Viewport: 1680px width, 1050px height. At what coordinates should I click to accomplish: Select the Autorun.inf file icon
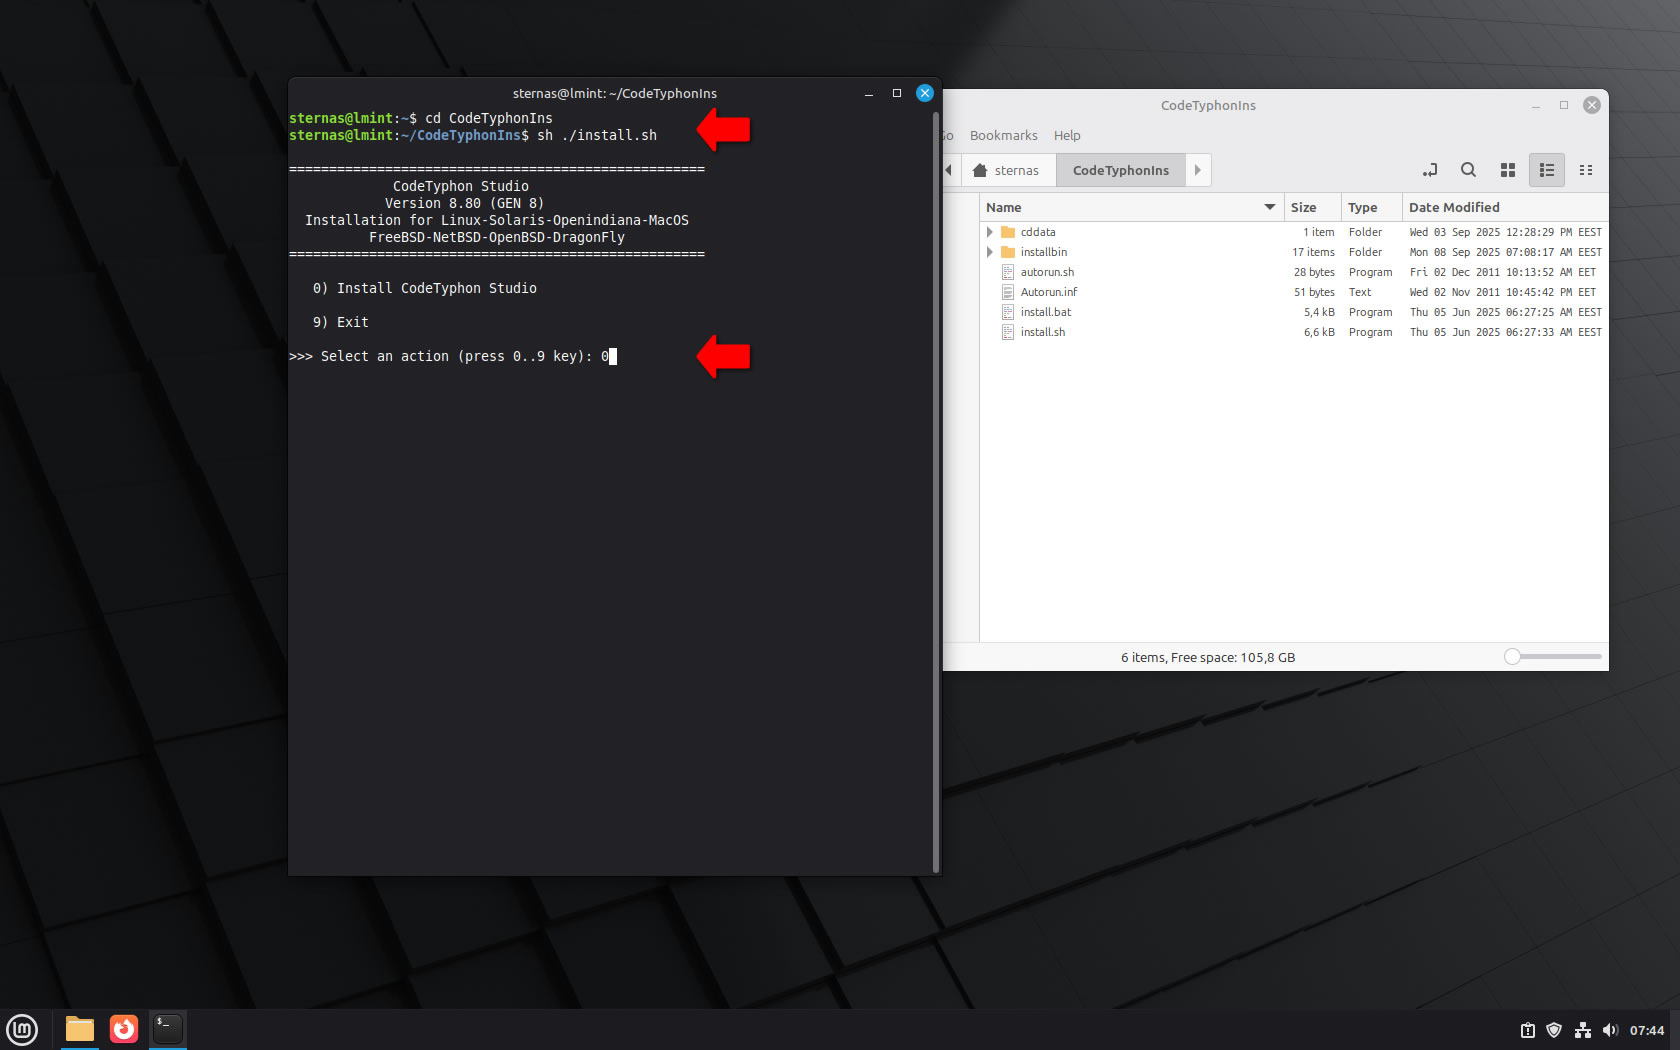pos(1008,292)
